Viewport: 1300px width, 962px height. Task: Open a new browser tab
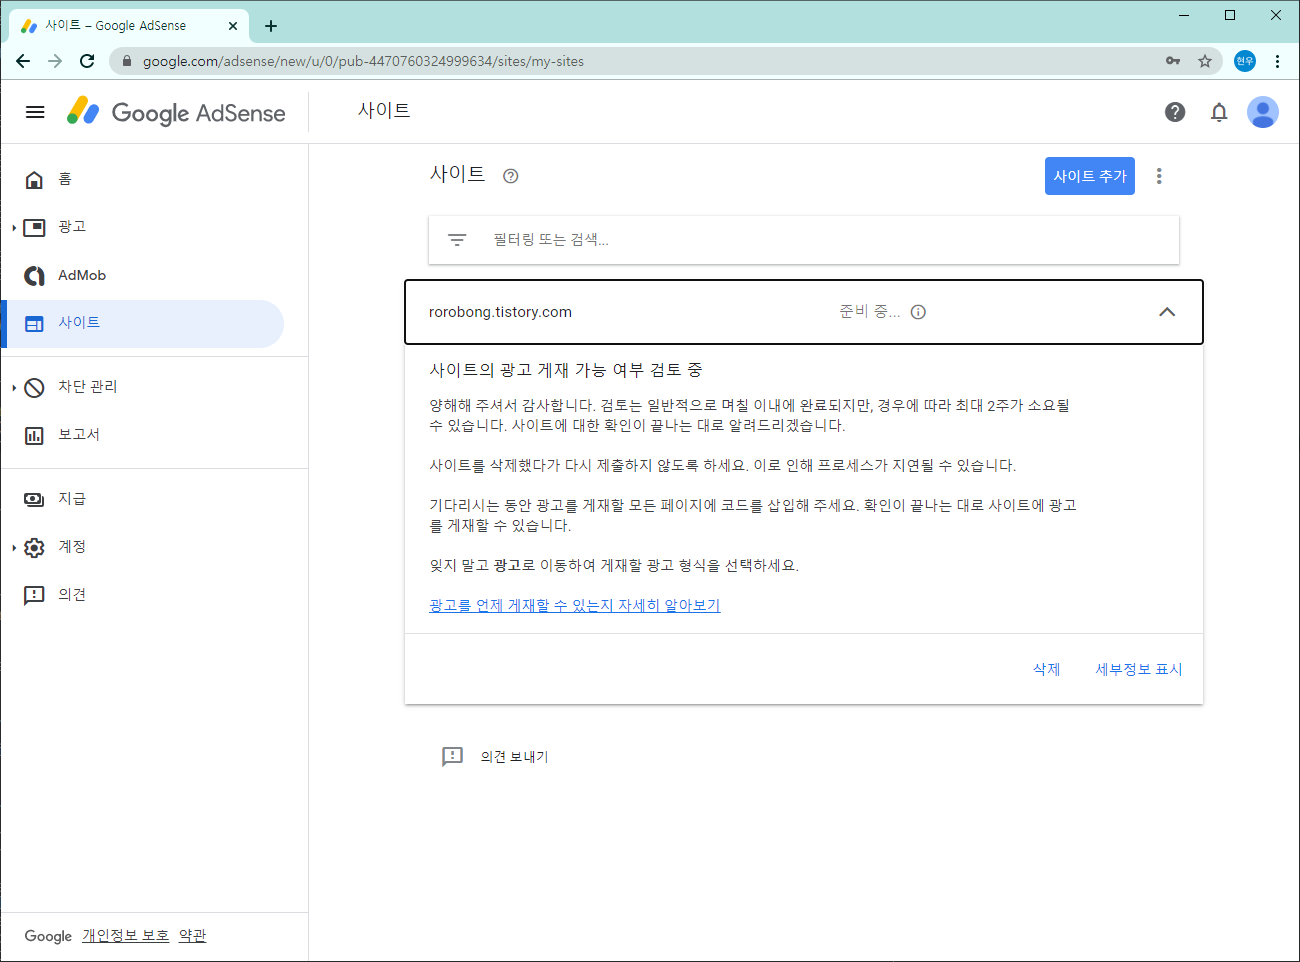click(x=271, y=26)
